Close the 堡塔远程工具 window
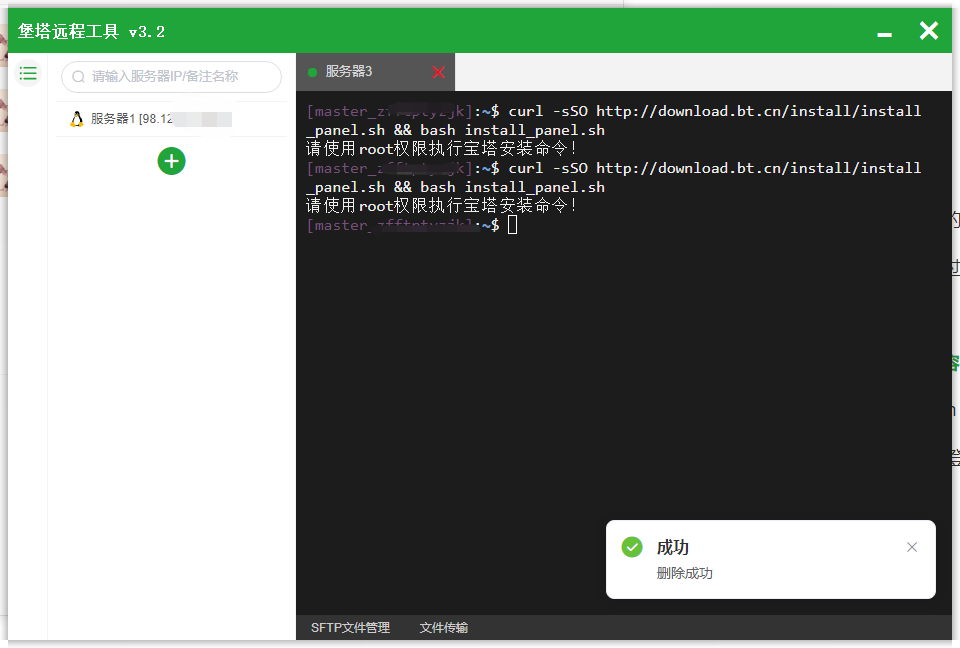The width and height of the screenshot is (960, 648). click(x=929, y=31)
